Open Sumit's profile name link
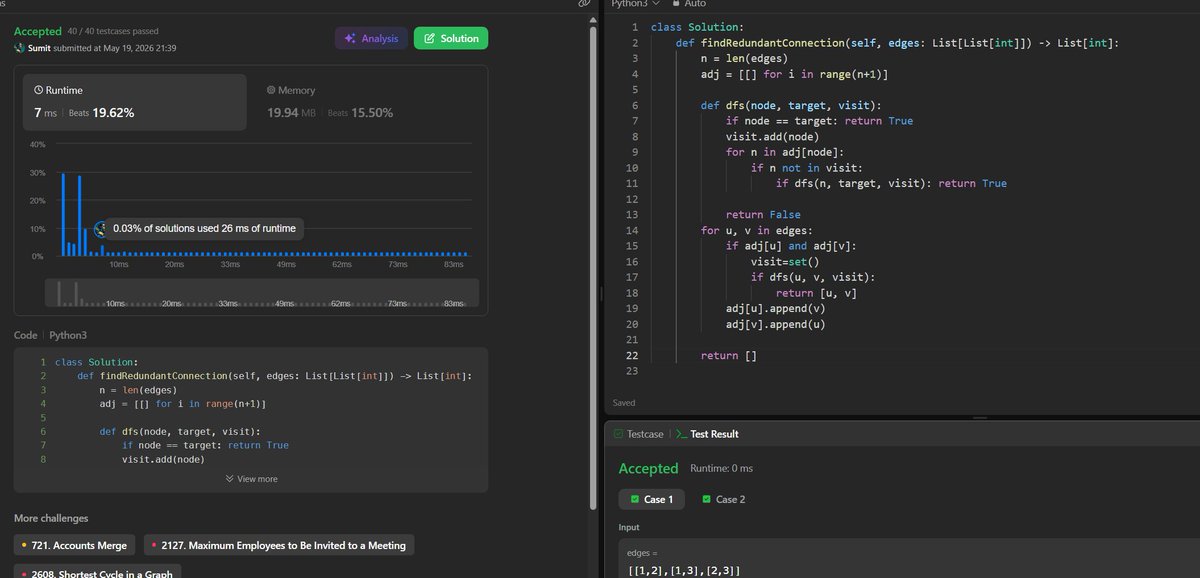 [x=41, y=48]
